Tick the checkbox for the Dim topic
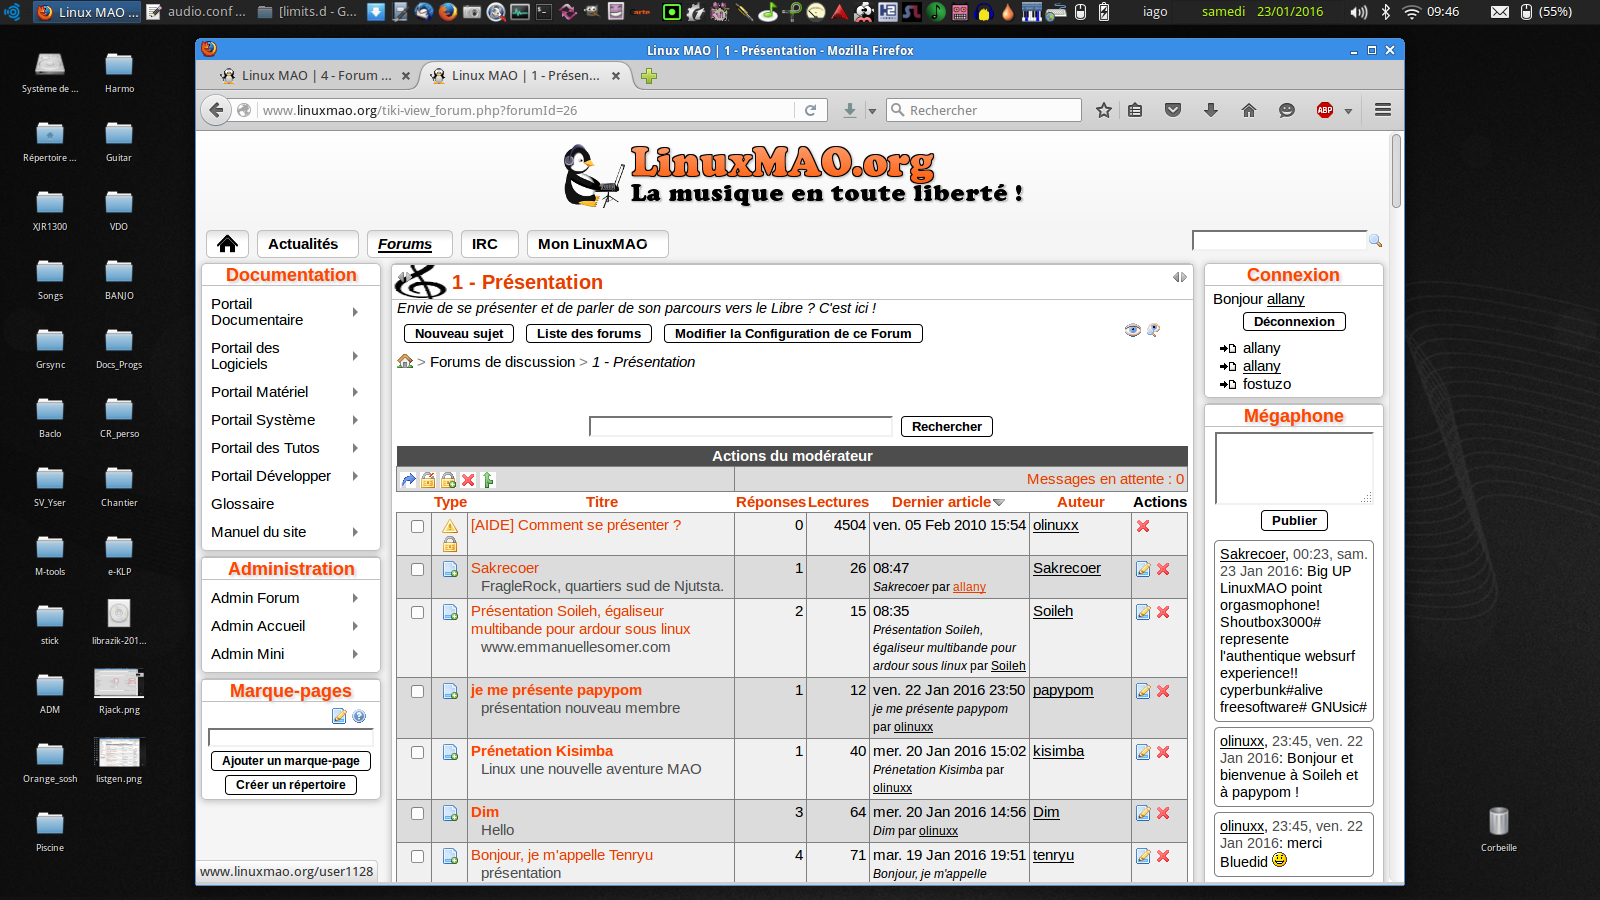 (x=417, y=813)
